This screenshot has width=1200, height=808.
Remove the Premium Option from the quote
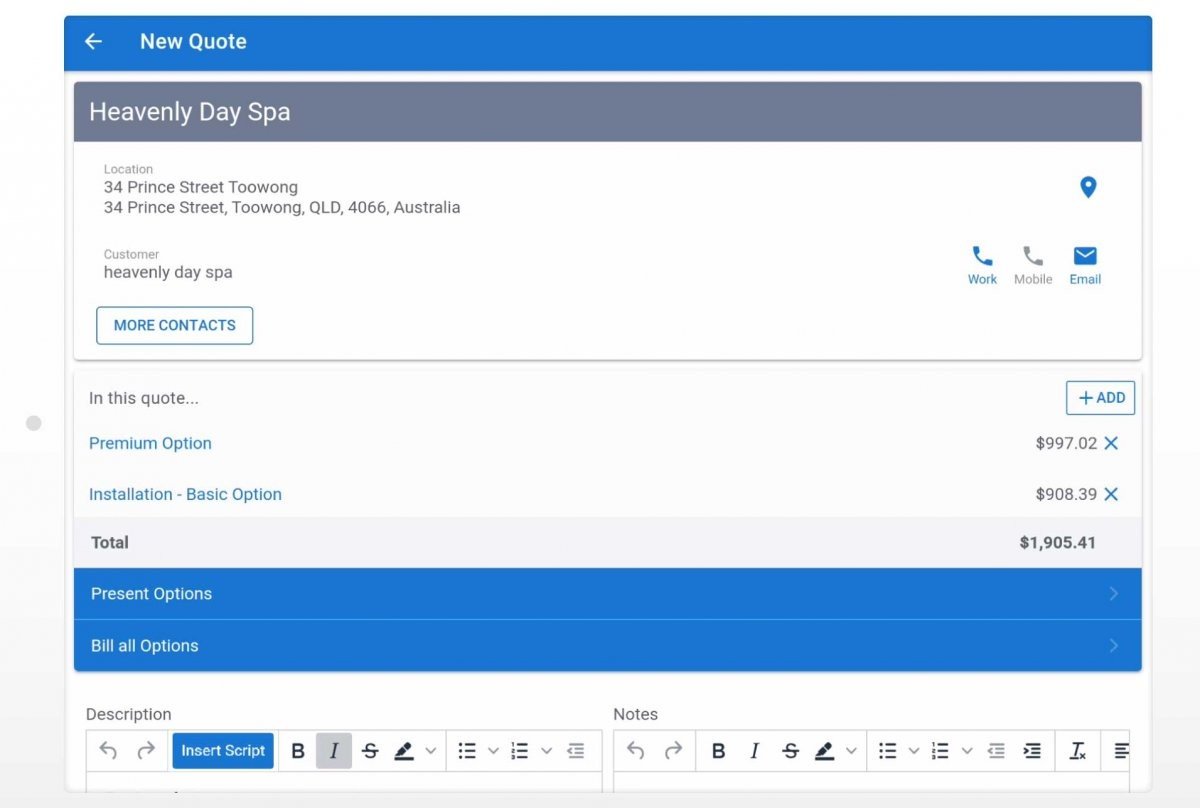click(1111, 443)
